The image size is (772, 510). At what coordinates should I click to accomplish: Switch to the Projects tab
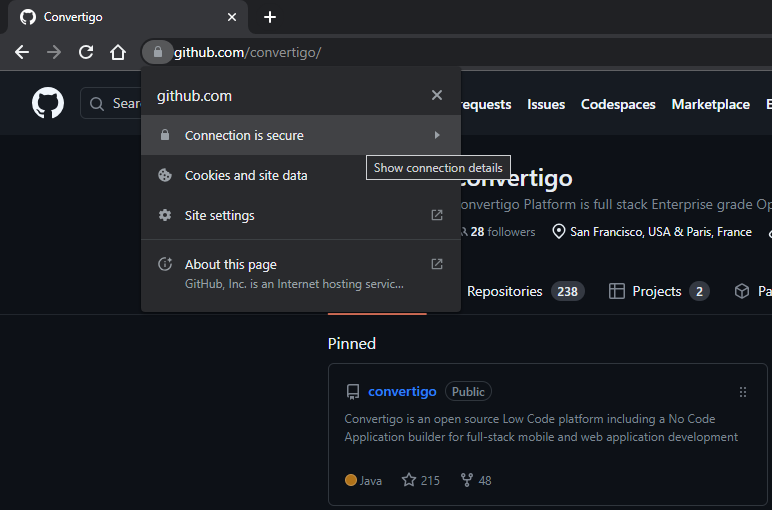tap(659, 291)
